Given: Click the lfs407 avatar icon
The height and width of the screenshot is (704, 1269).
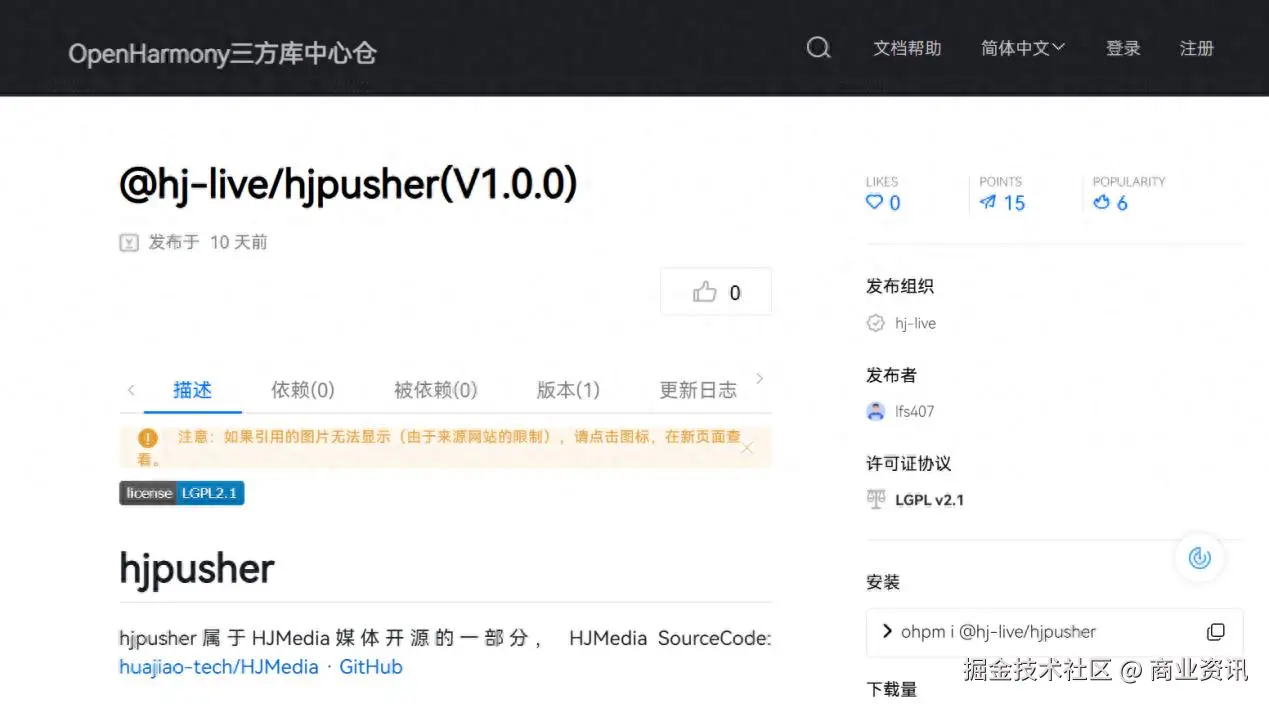Looking at the screenshot, I should click(876, 411).
